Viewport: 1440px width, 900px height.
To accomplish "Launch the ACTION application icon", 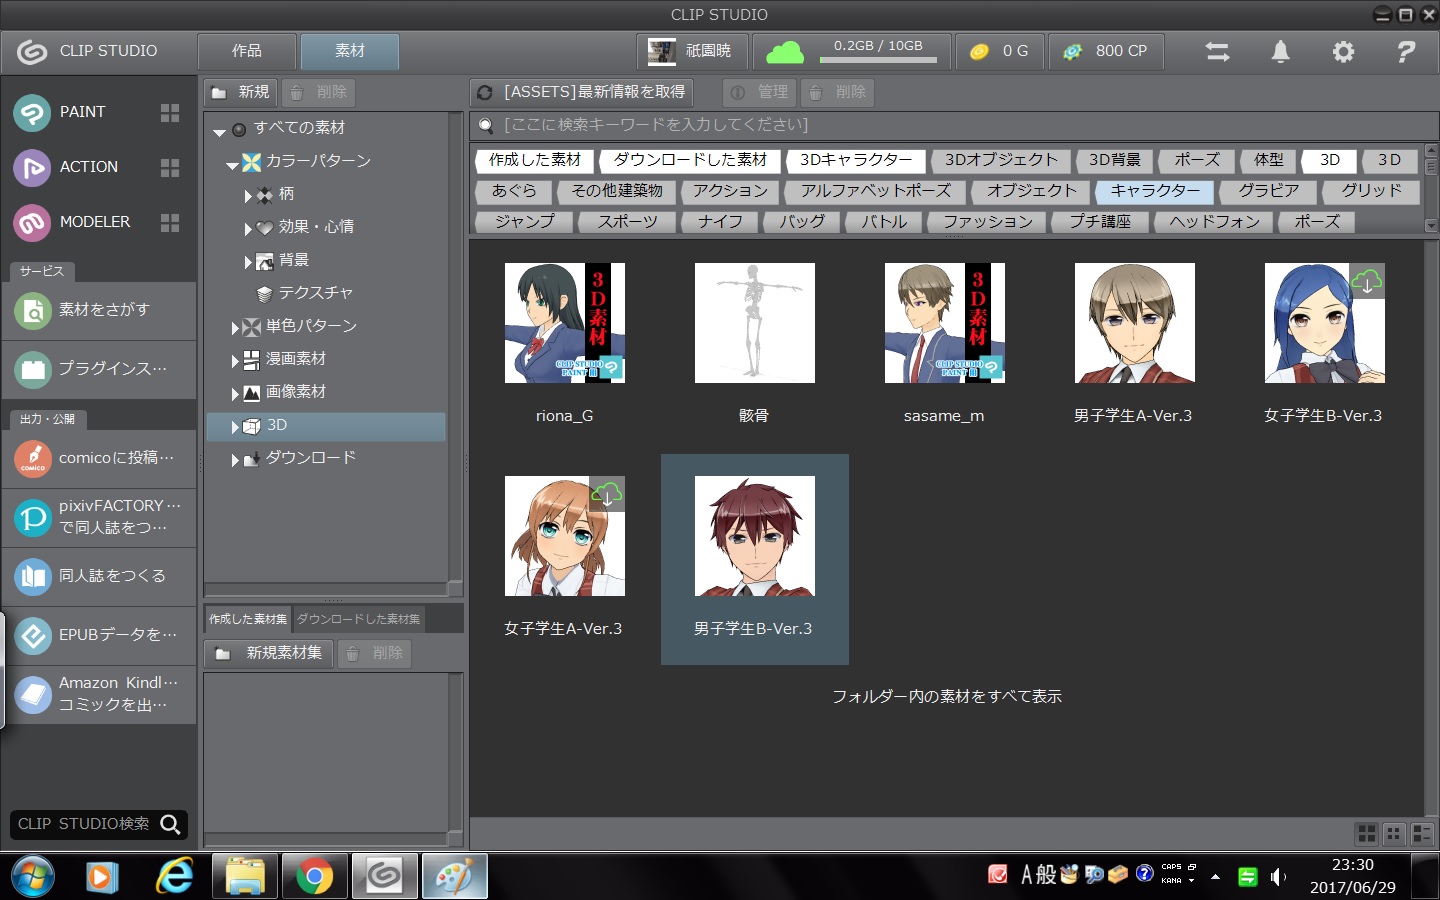I will (32, 168).
